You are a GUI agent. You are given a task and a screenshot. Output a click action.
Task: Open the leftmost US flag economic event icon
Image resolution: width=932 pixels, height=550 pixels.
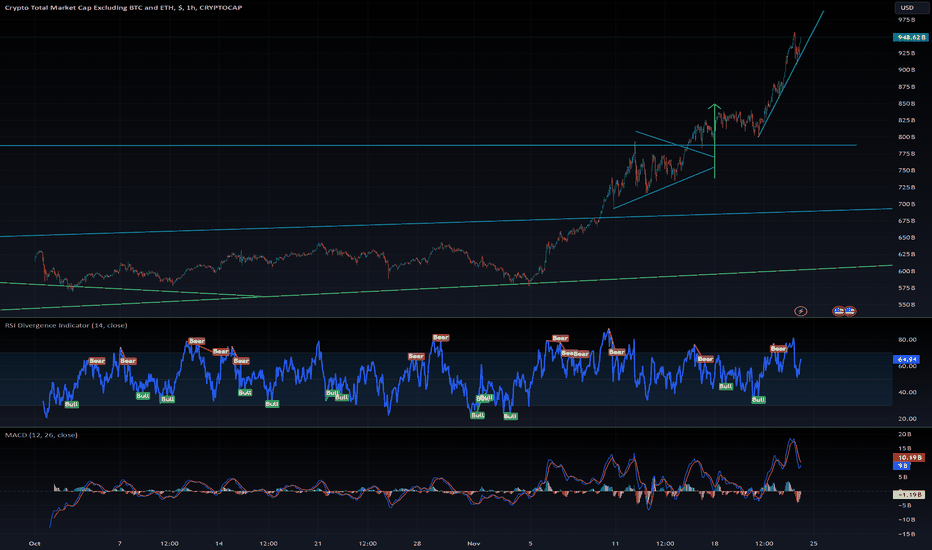(839, 310)
